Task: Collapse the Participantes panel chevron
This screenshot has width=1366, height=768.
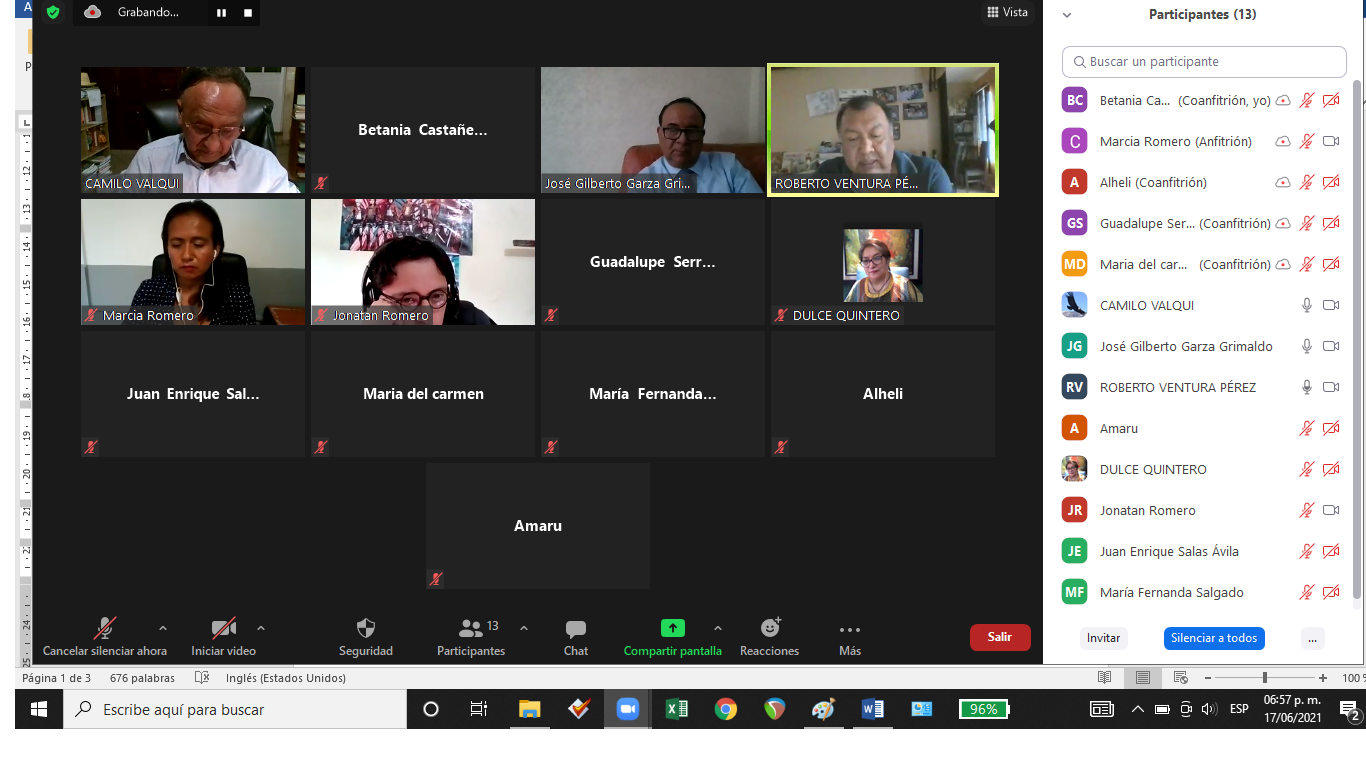Action: click(1067, 15)
